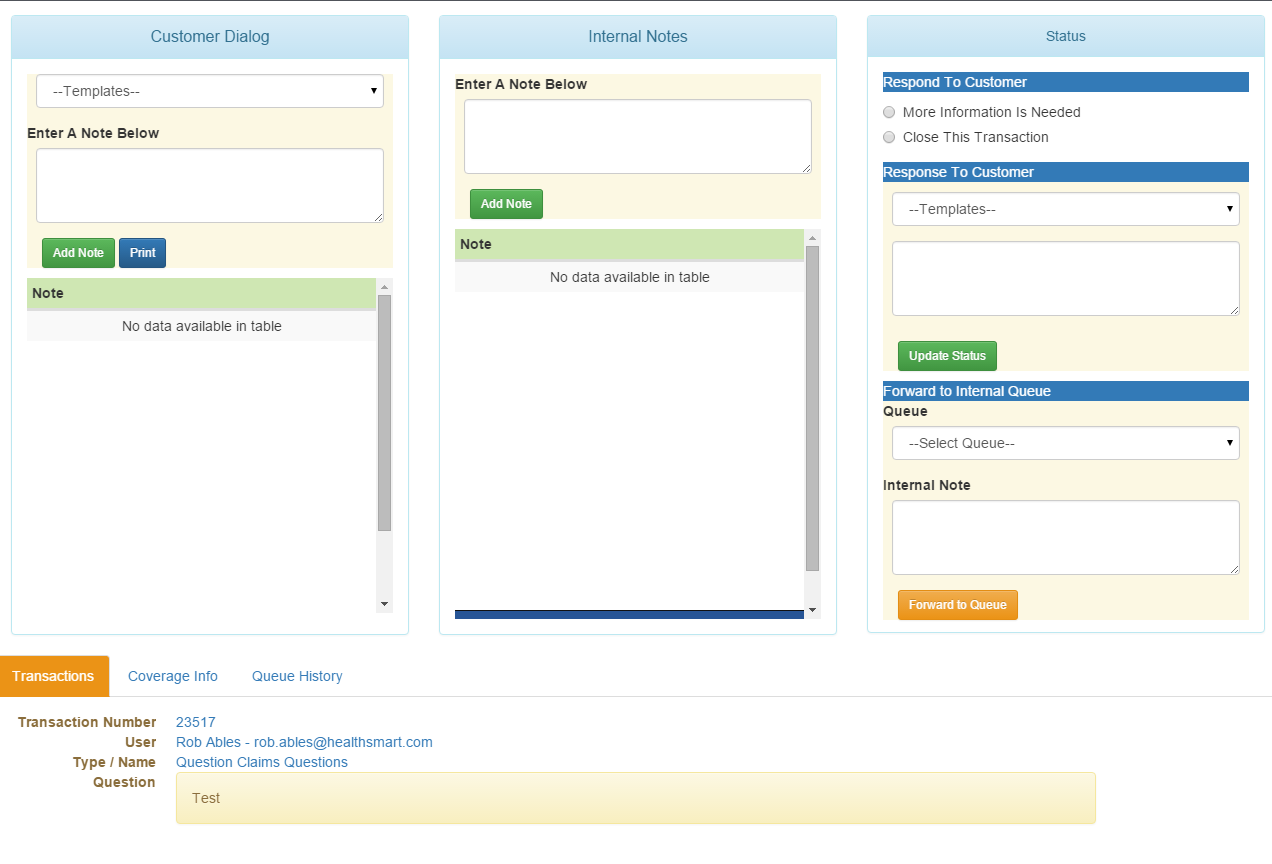Sort by the Note column header in Internal Notes
This screenshot has width=1272, height=864.
(629, 245)
